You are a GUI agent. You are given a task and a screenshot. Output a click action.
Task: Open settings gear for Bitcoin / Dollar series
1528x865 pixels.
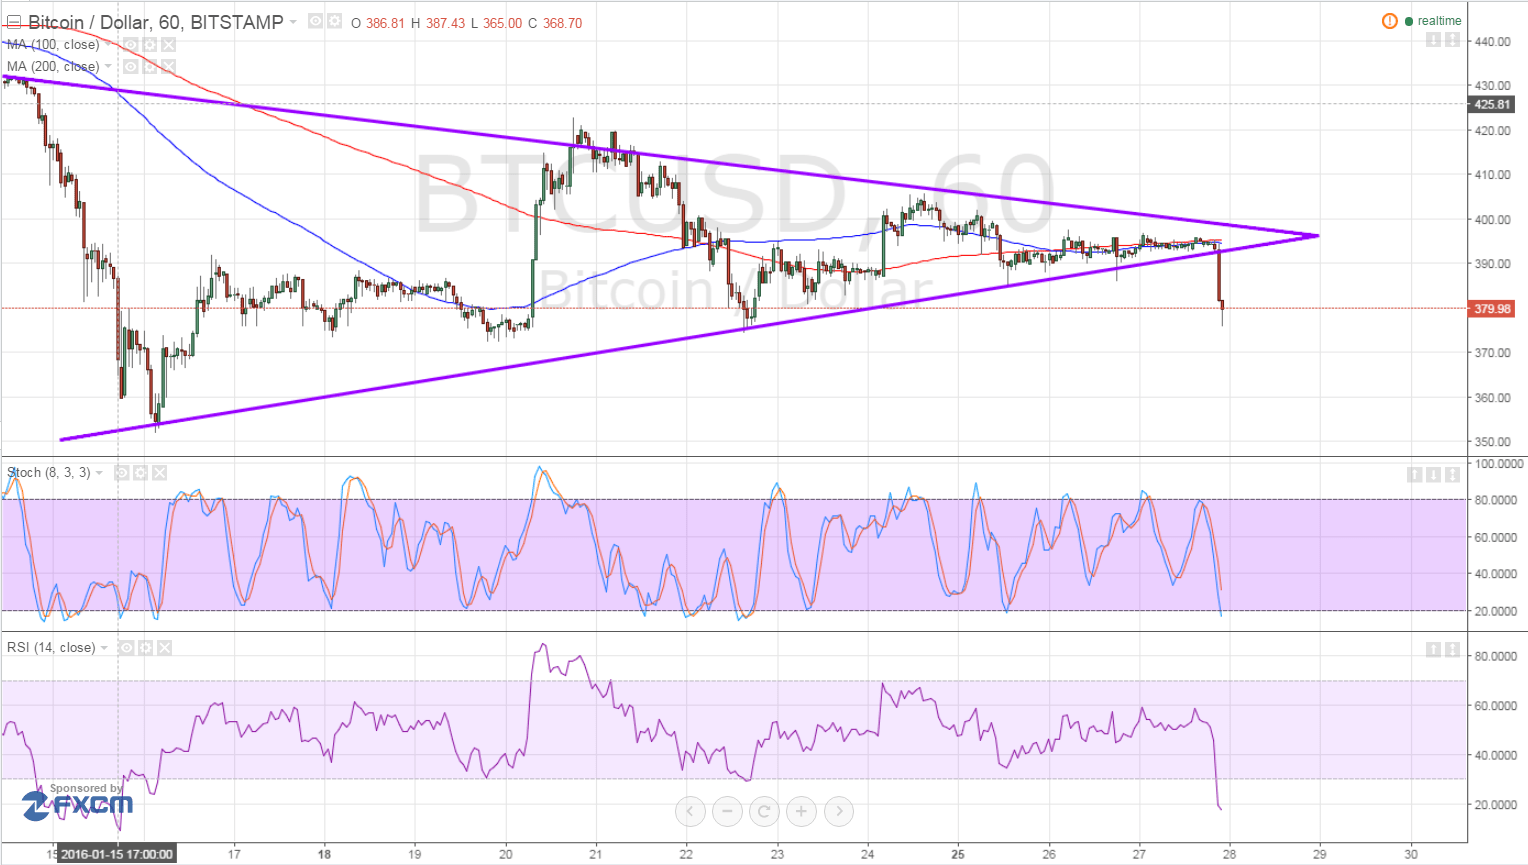coord(334,21)
